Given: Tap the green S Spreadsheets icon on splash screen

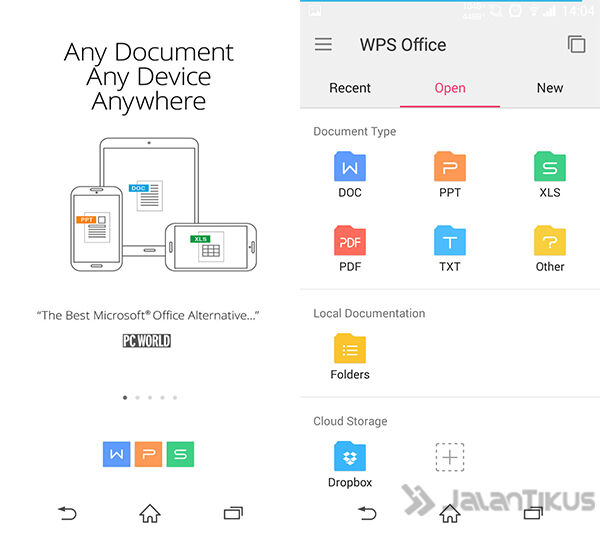Looking at the screenshot, I should click(180, 454).
